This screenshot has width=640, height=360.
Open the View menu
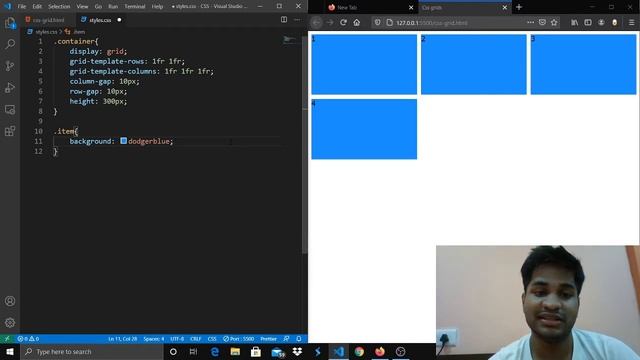pyautogui.click(x=82, y=7)
